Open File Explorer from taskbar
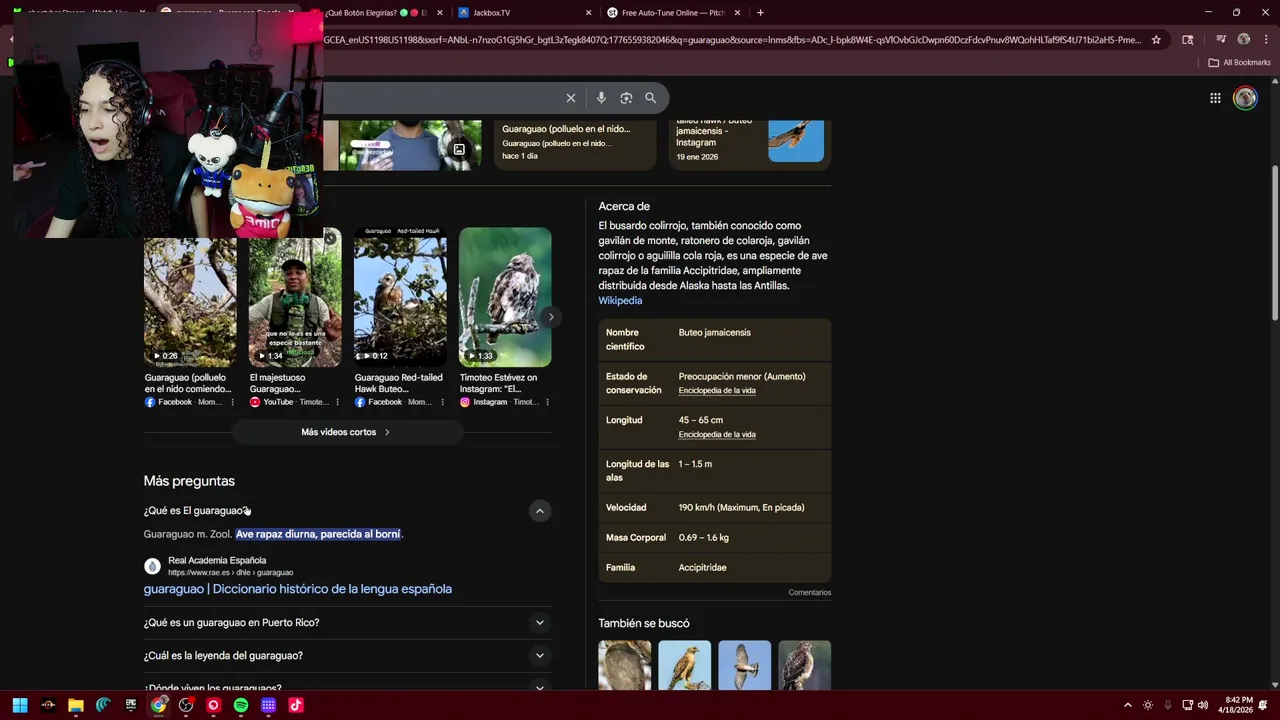 point(75,705)
